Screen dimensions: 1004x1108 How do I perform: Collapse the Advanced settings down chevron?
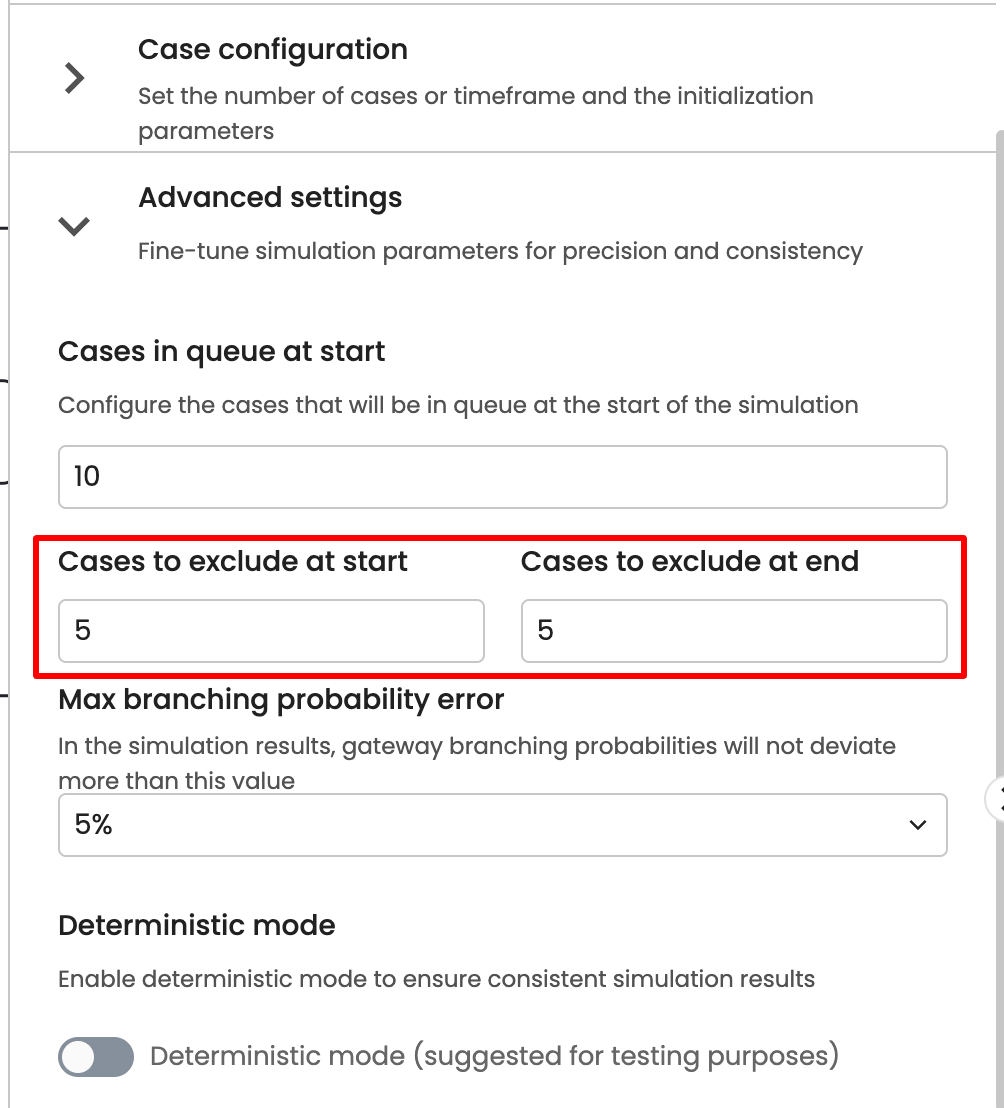point(74,226)
